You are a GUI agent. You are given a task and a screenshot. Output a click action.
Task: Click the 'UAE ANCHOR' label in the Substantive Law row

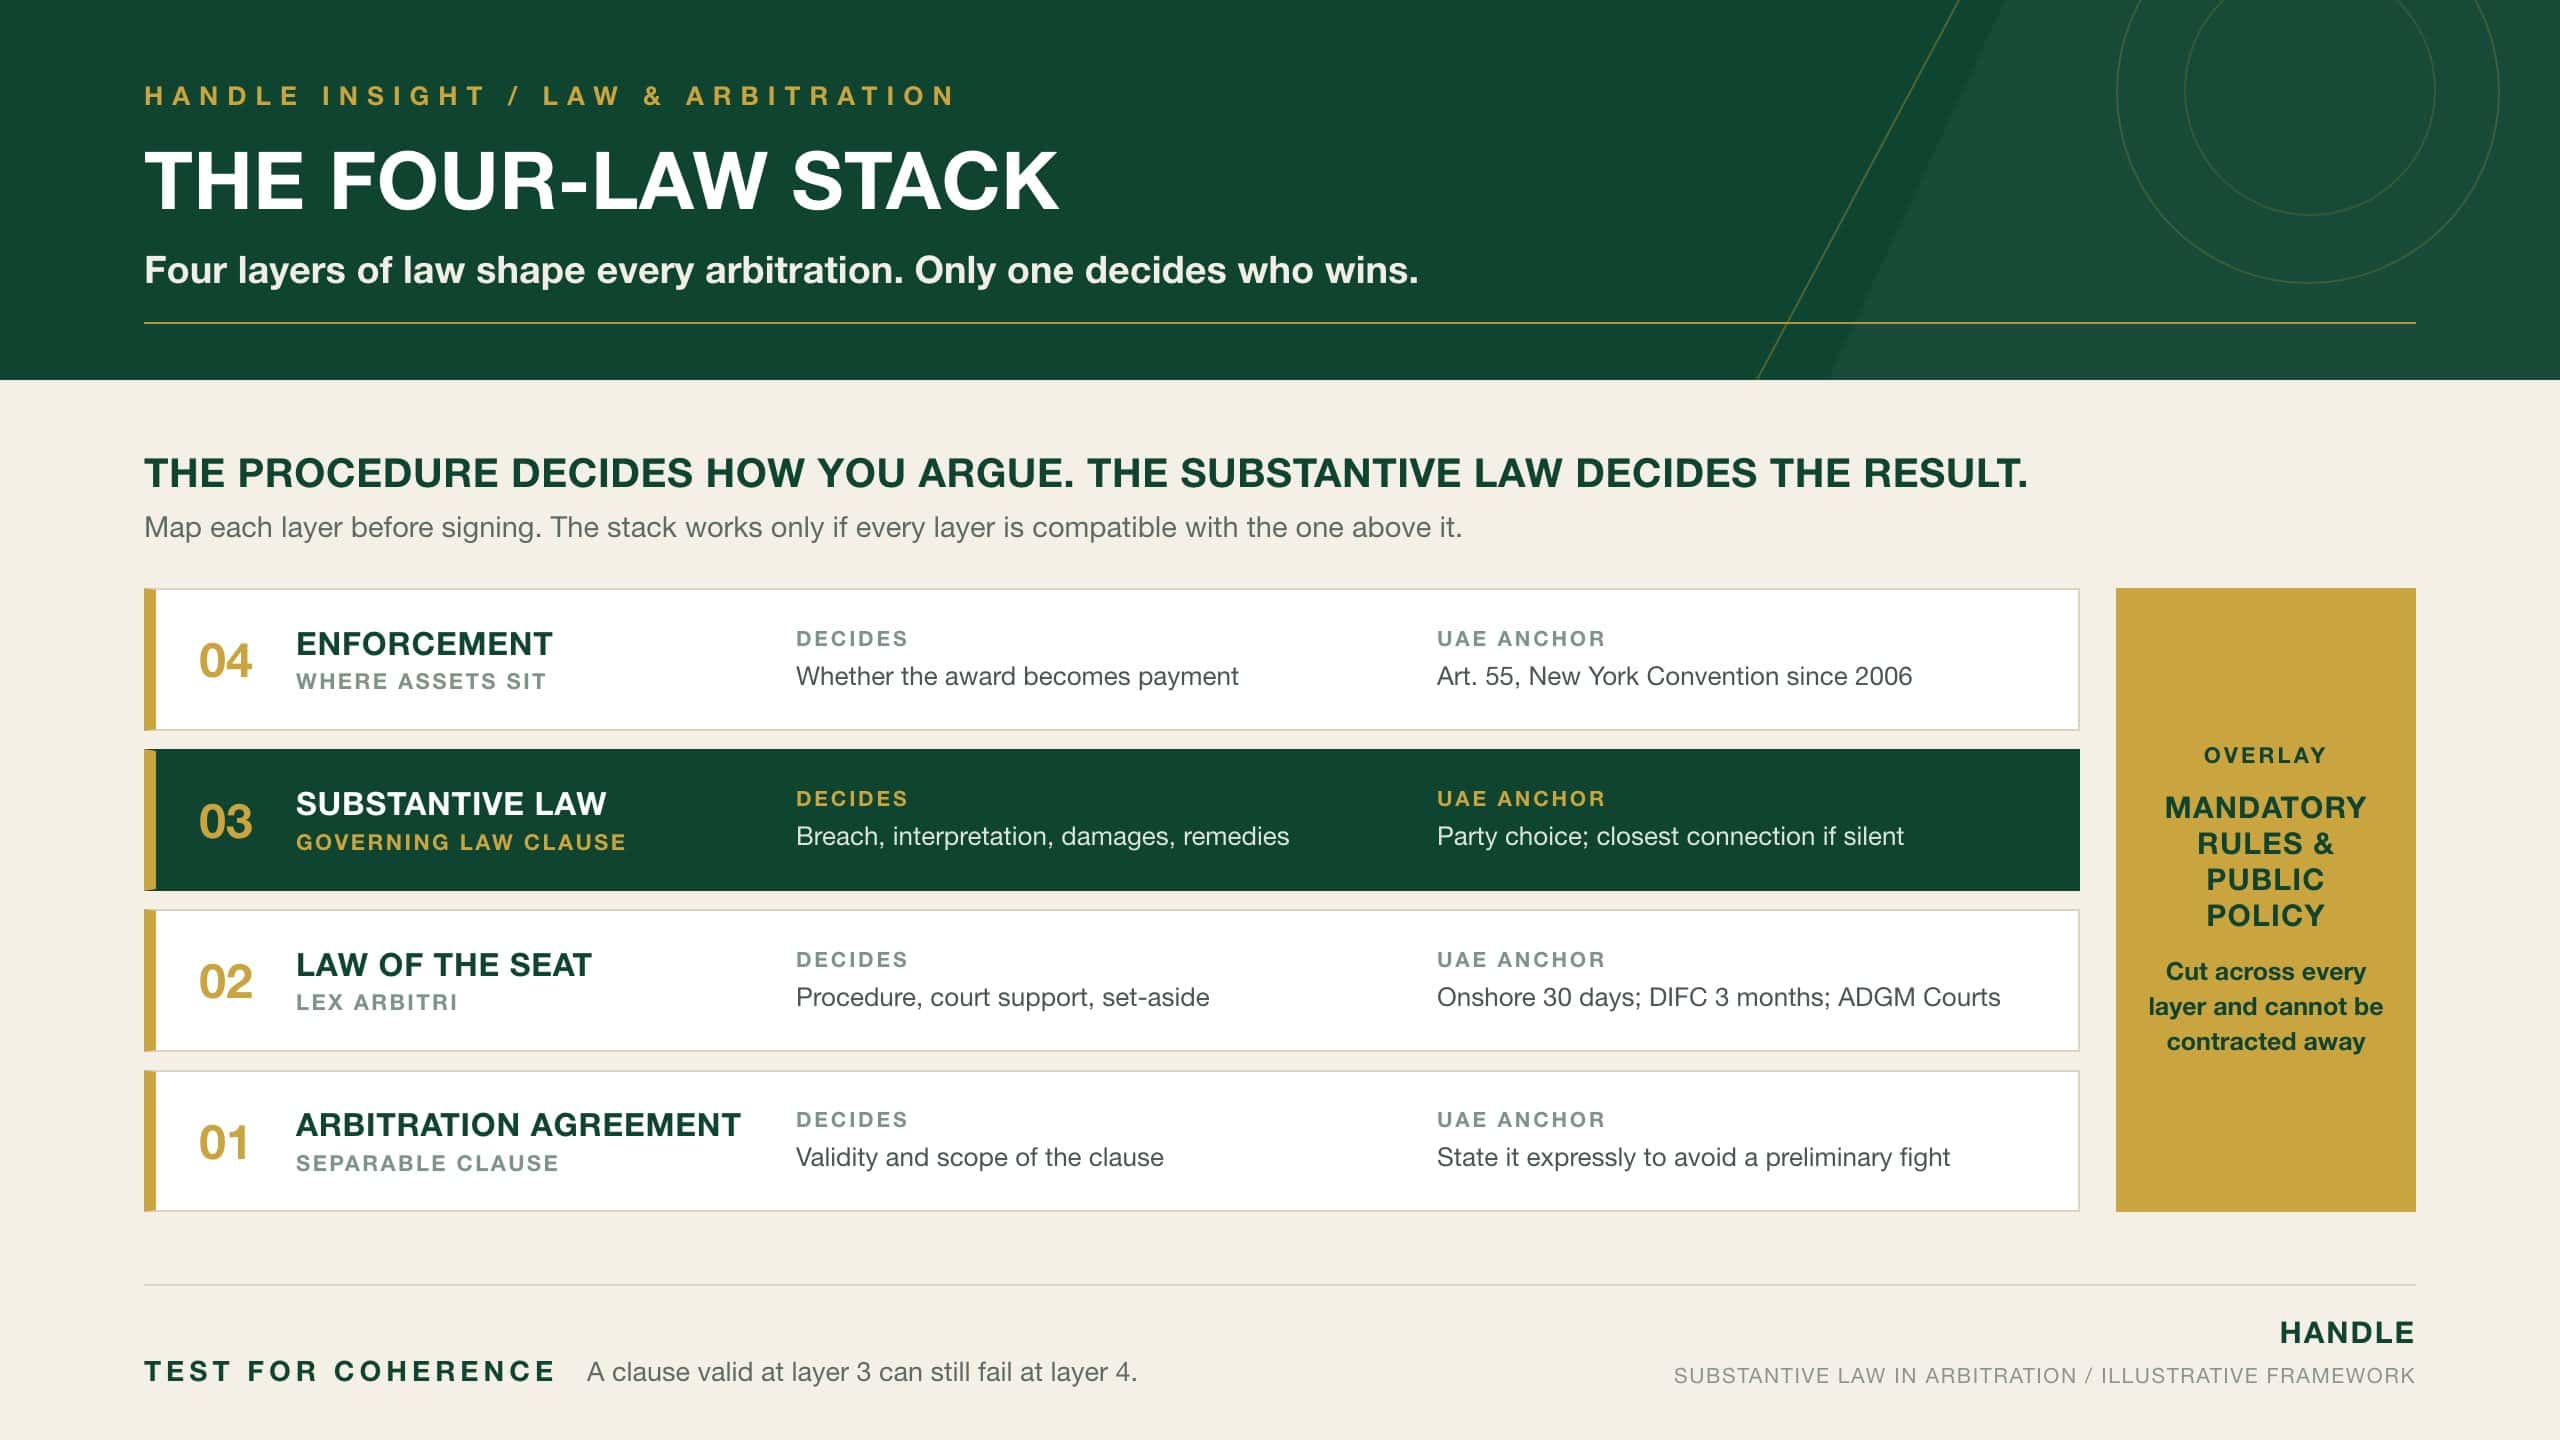[1521, 799]
